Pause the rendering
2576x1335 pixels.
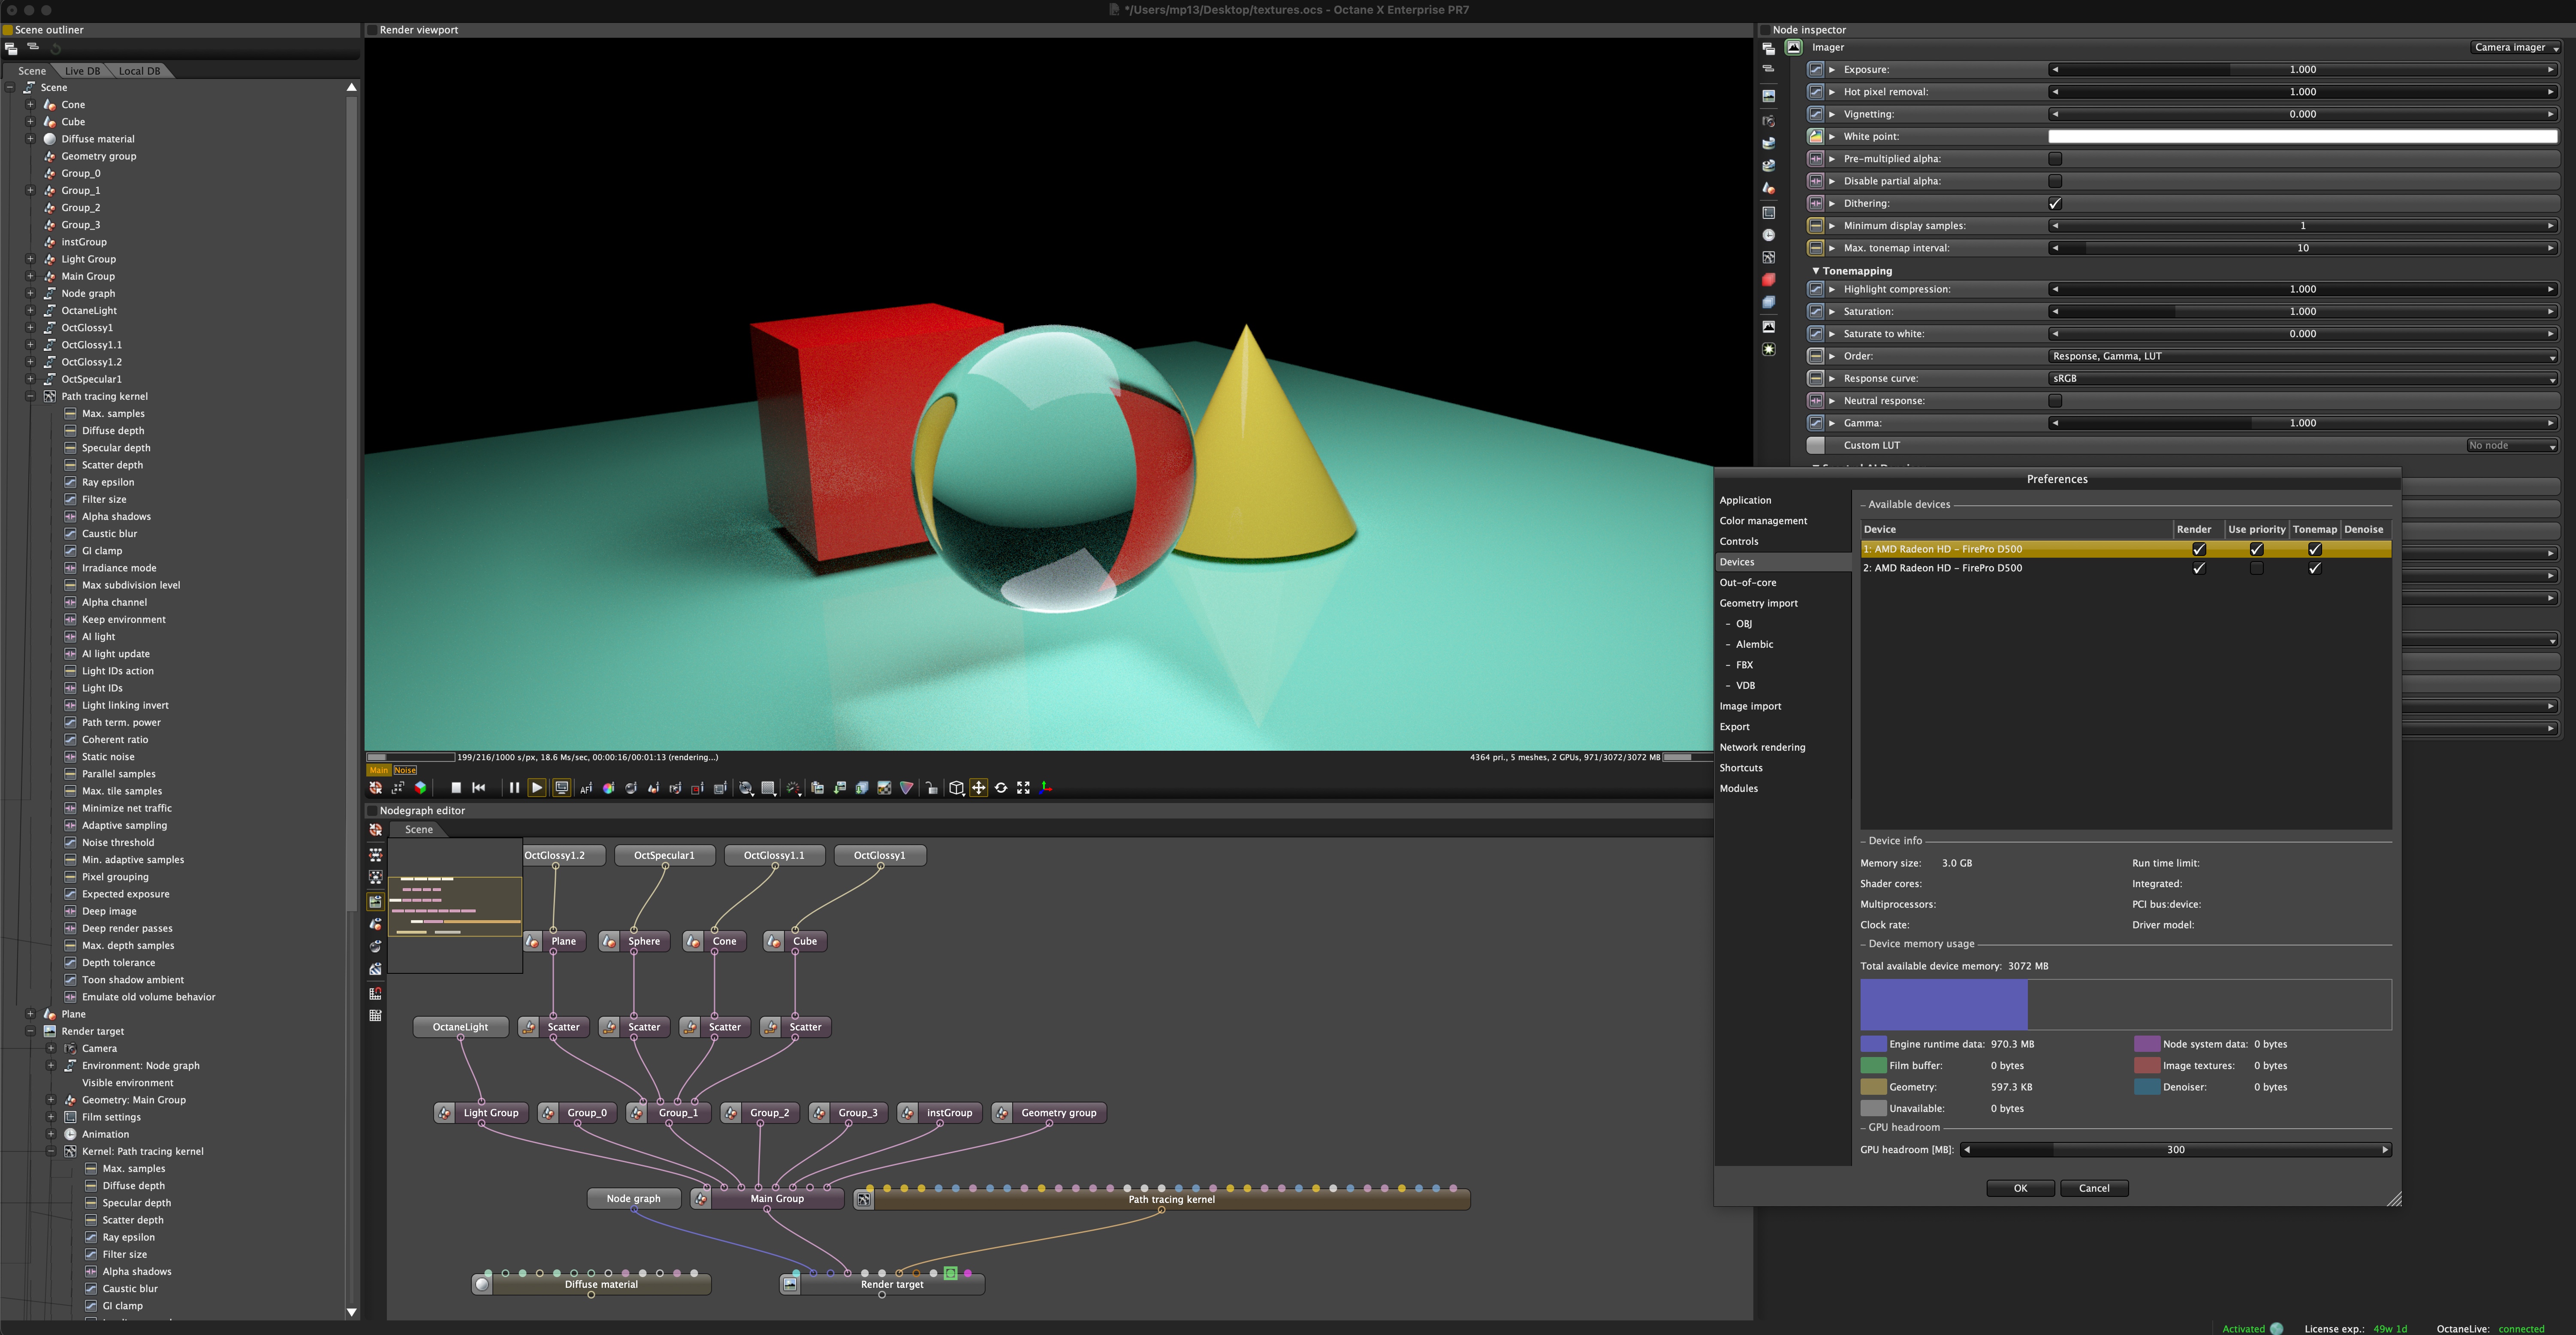514,788
